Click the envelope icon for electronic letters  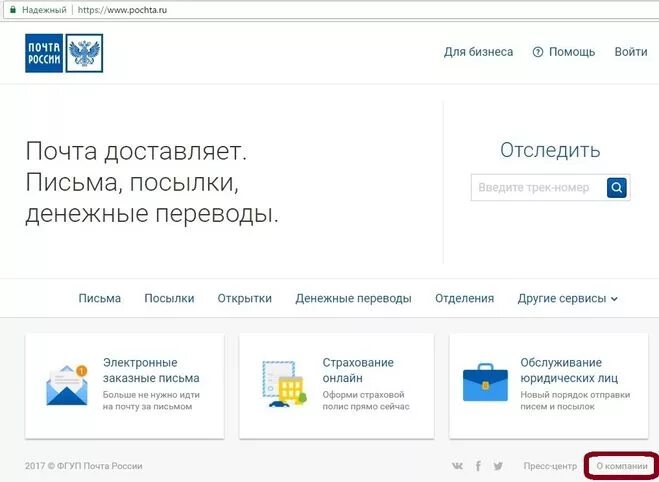67,385
